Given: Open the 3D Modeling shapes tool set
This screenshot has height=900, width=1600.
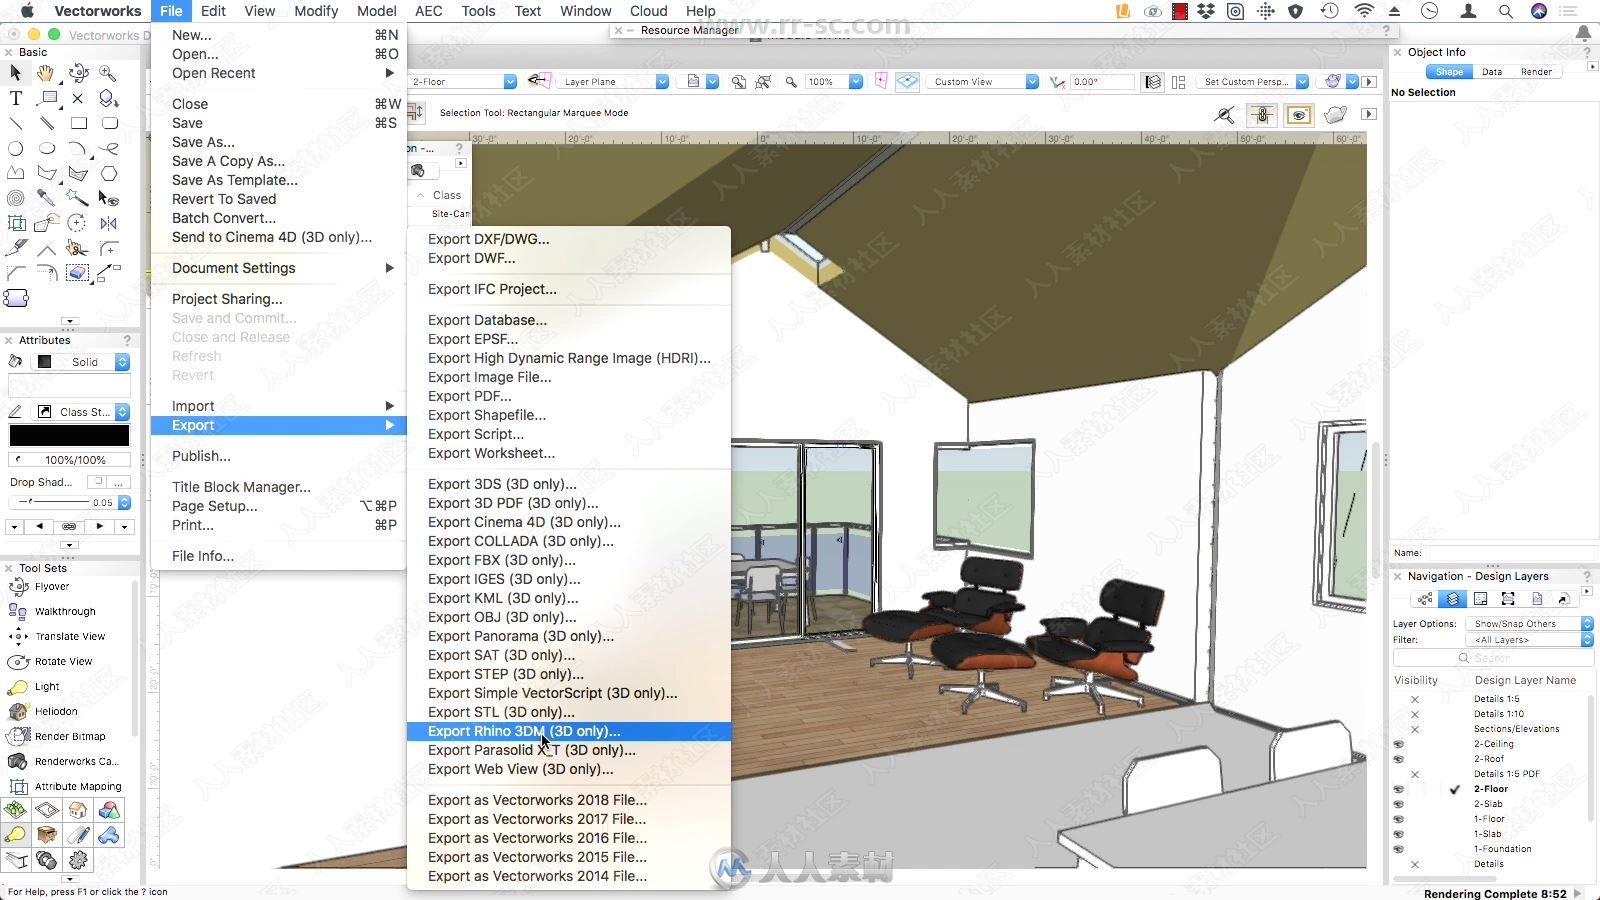Looking at the screenshot, I should click(109, 810).
